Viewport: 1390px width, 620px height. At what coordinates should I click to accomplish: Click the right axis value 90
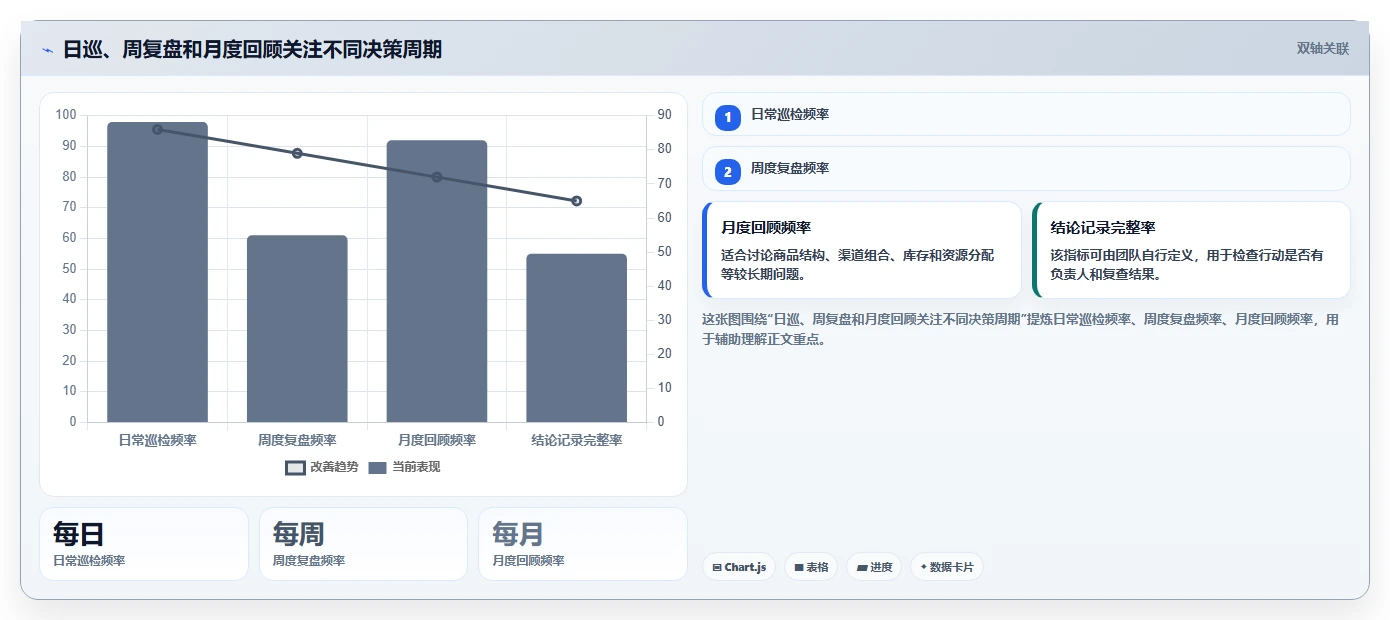point(664,115)
